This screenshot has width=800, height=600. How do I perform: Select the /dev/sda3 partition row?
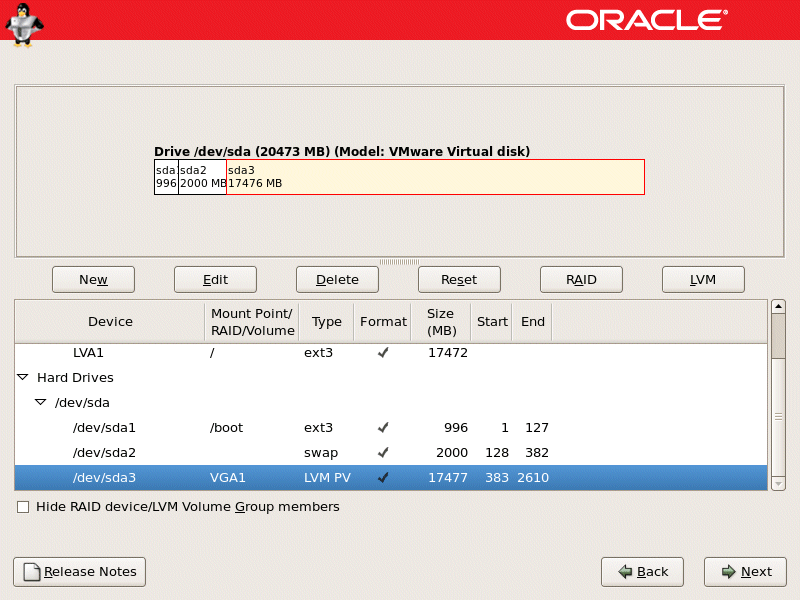point(391,478)
